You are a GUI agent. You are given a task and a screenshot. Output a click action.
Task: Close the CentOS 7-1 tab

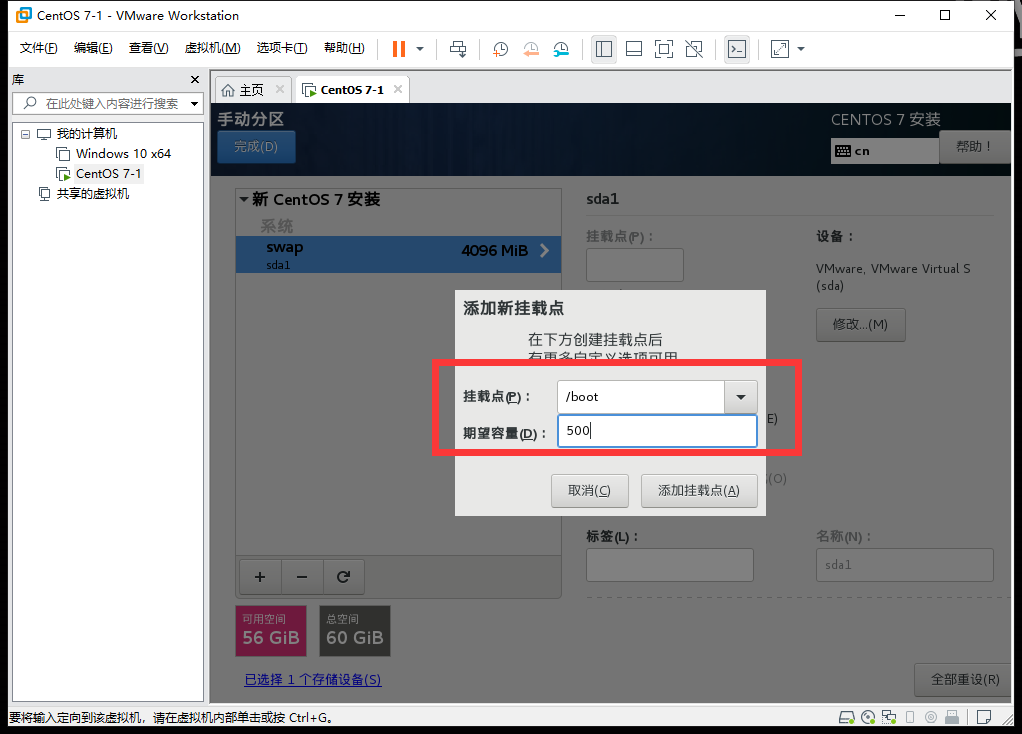[x=398, y=89]
